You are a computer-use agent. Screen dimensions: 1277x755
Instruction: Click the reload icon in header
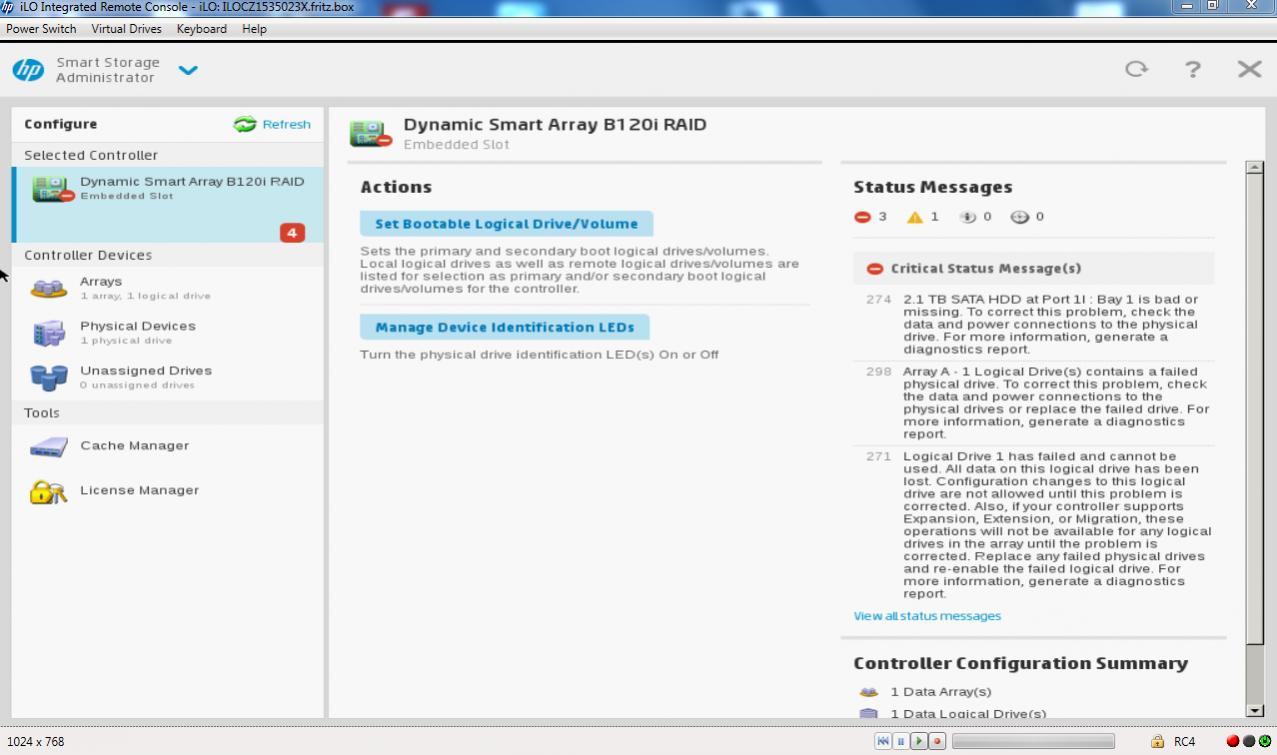click(1136, 69)
